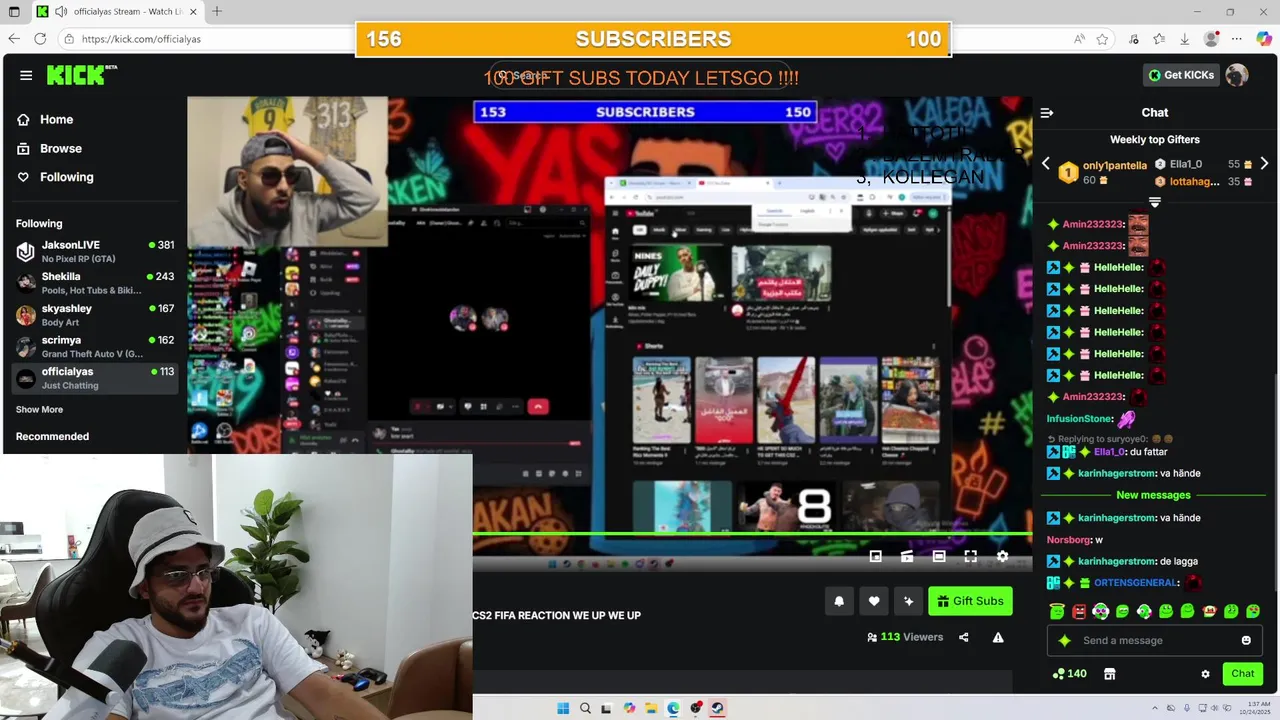Open File Explorer from the taskbar

point(651,708)
